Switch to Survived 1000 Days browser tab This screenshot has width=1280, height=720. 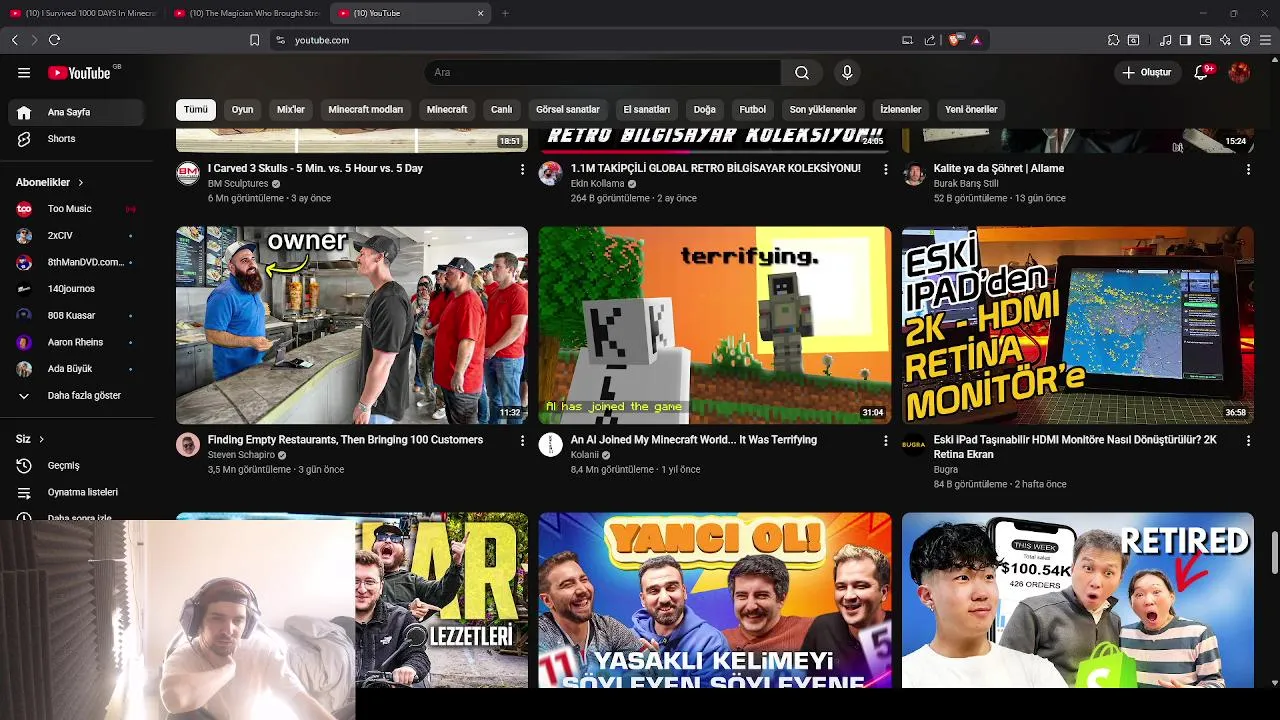[84, 13]
